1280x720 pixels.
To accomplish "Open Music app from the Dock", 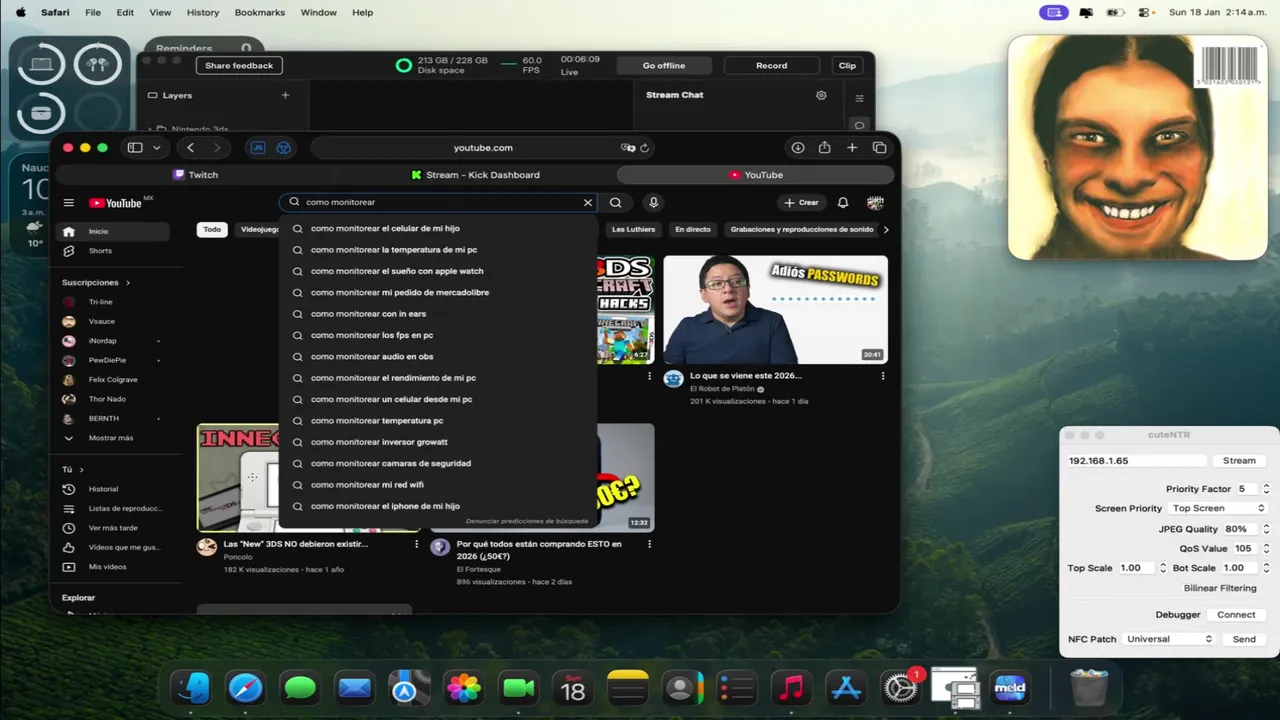I will pyautogui.click(x=791, y=688).
